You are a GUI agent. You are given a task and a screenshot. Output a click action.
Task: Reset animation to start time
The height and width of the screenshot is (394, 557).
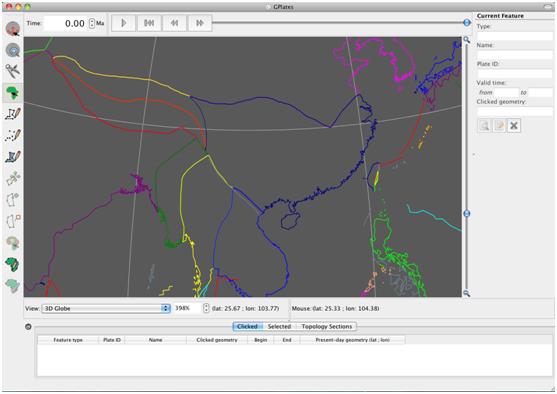coord(149,23)
